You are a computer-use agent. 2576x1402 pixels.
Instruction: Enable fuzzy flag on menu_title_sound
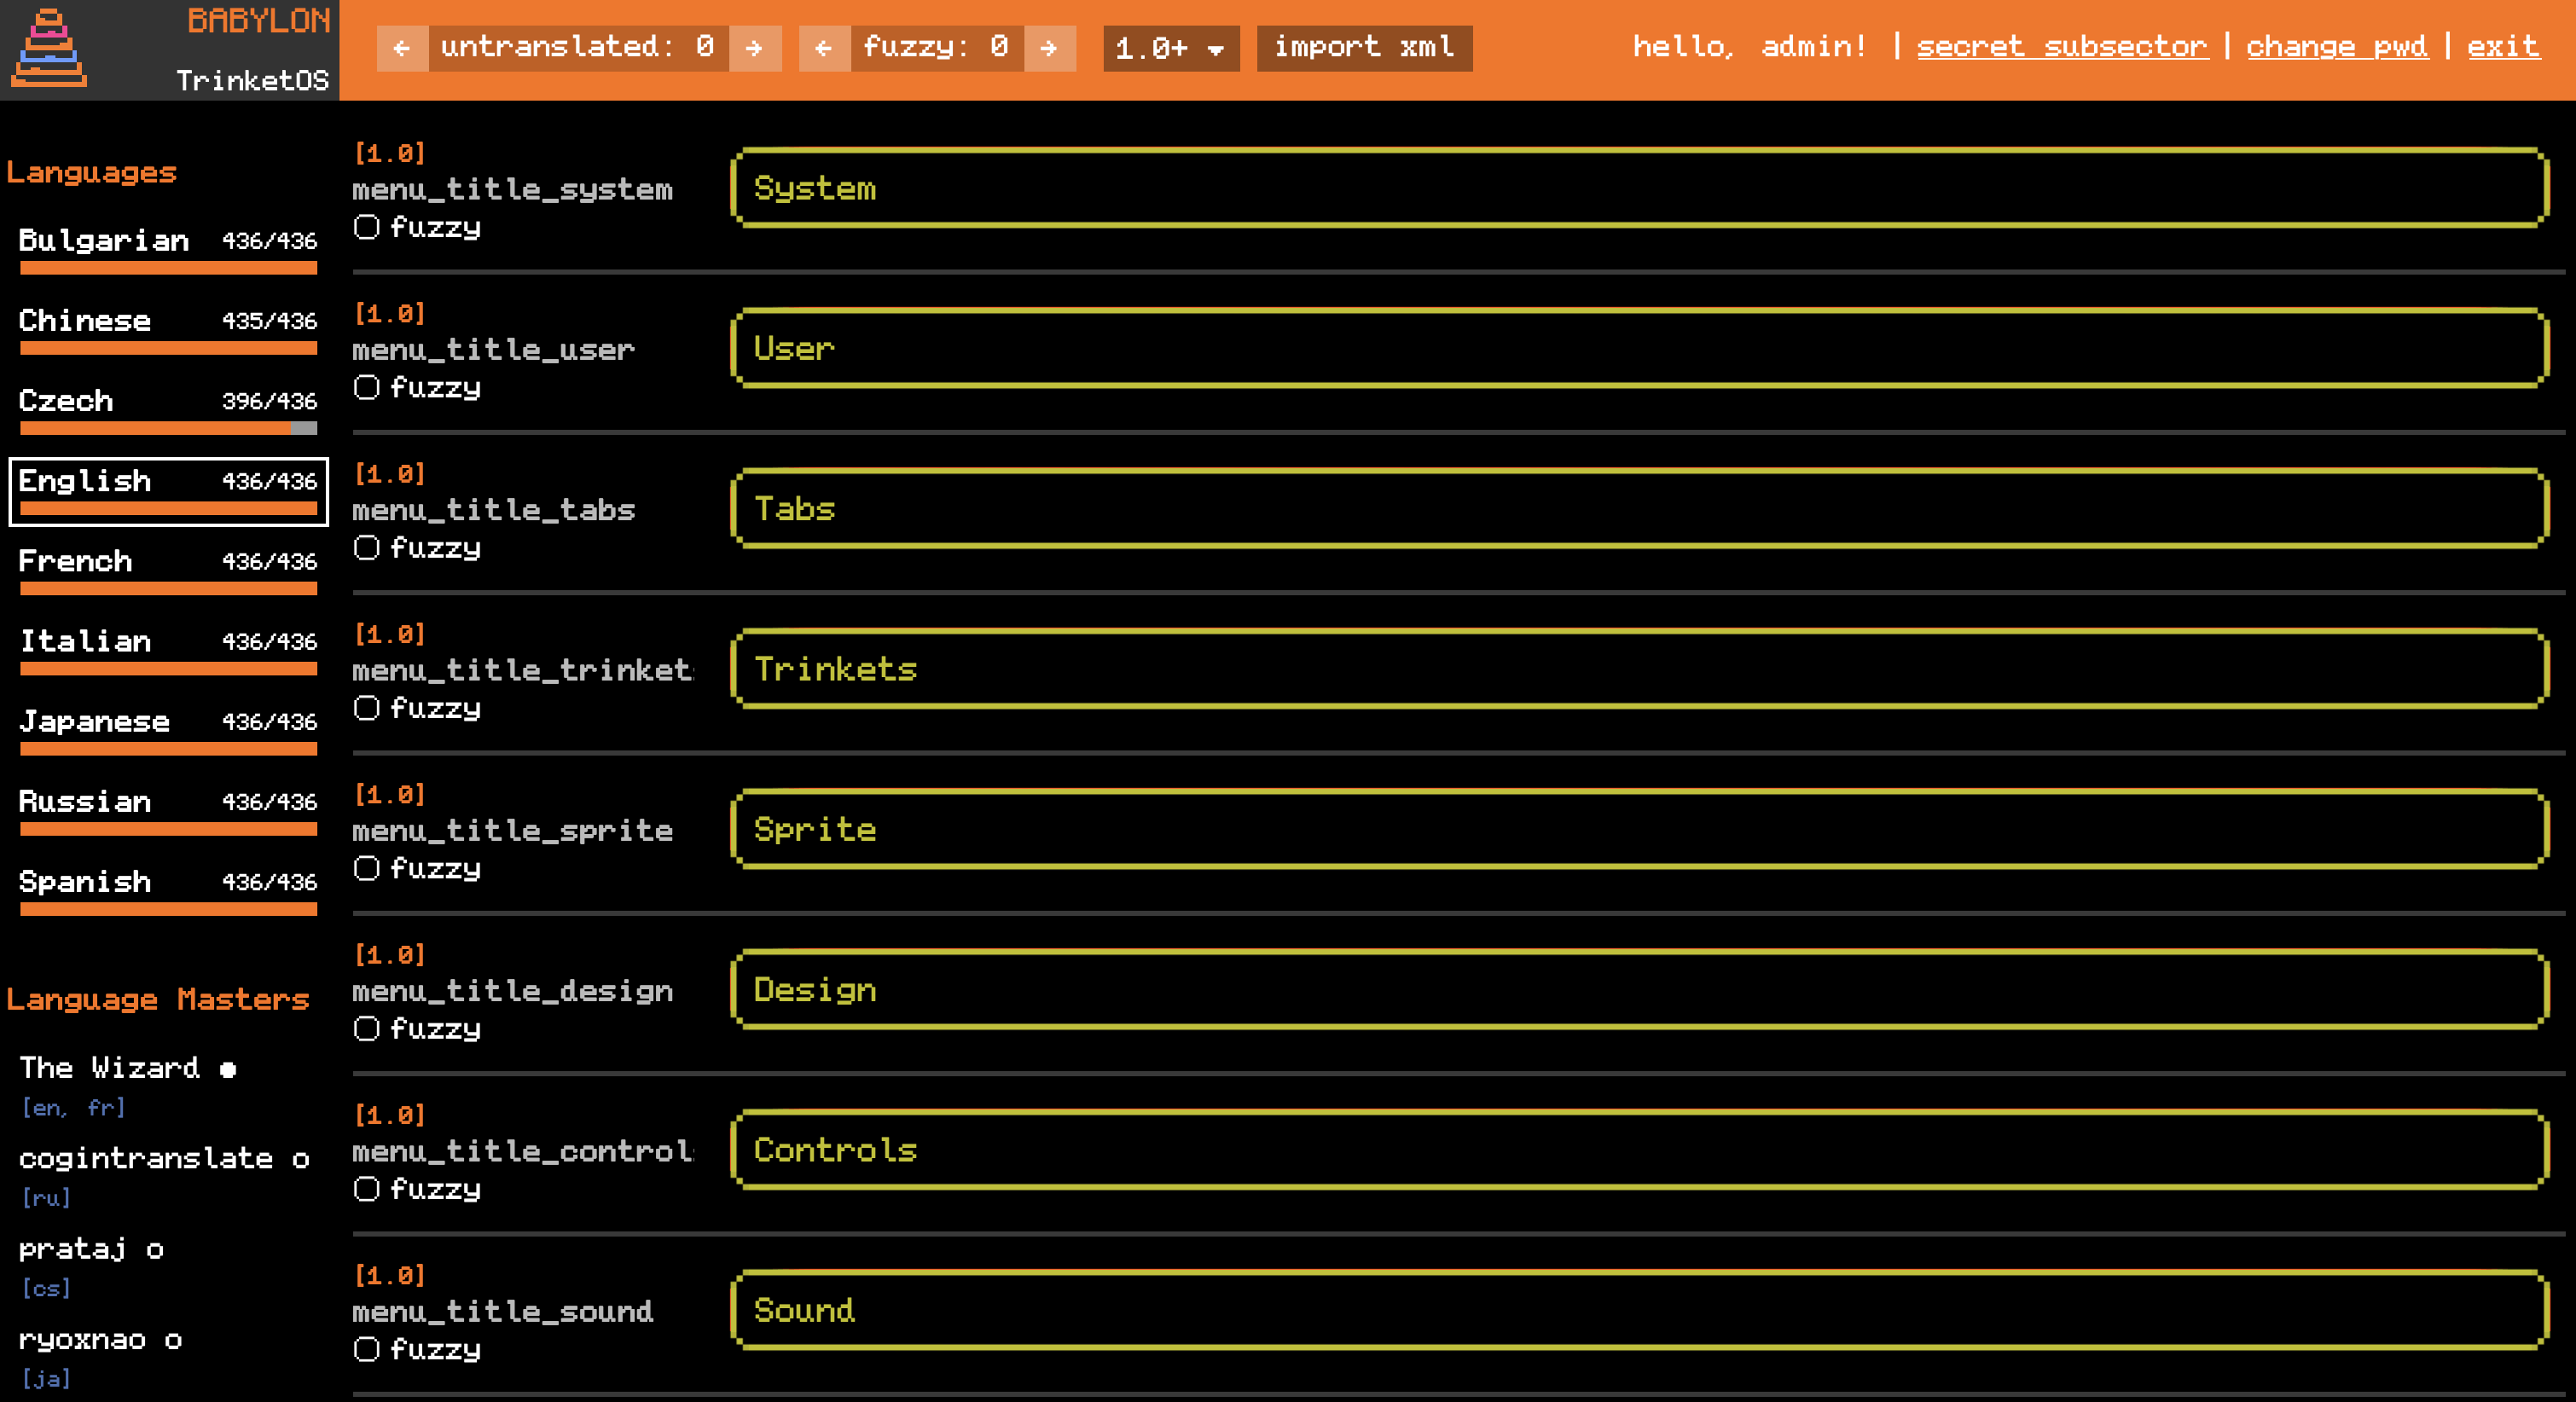click(x=367, y=1349)
